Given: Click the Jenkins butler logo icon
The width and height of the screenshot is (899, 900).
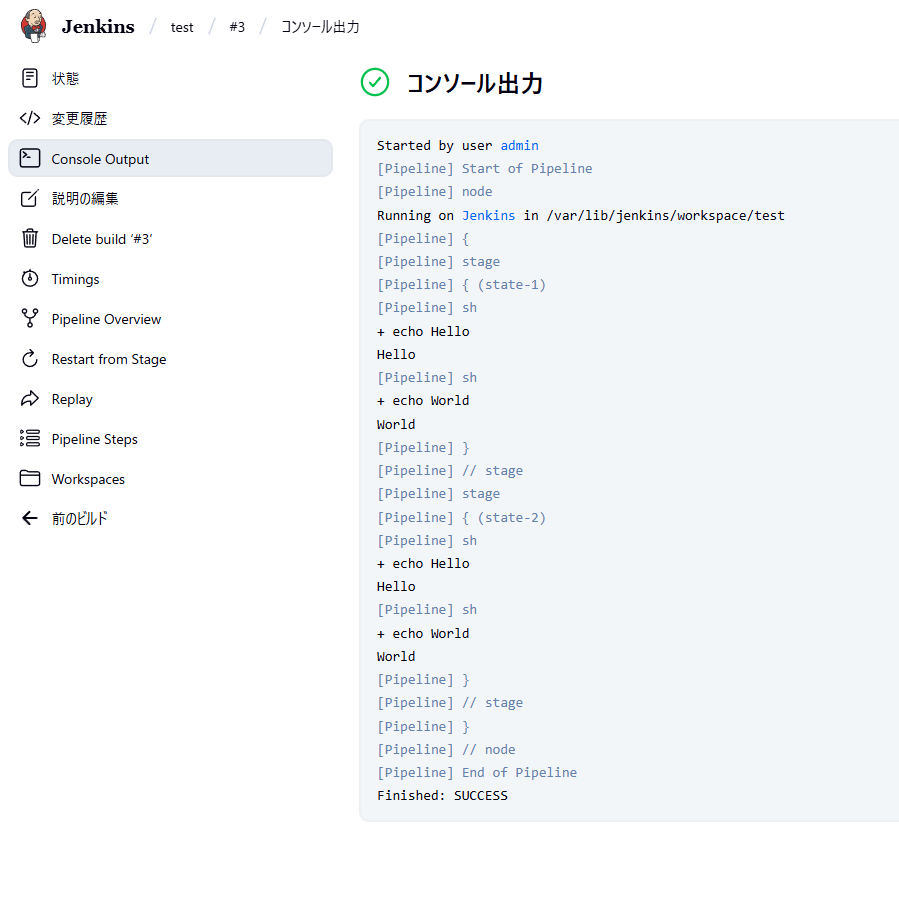Looking at the screenshot, I should point(33,26).
